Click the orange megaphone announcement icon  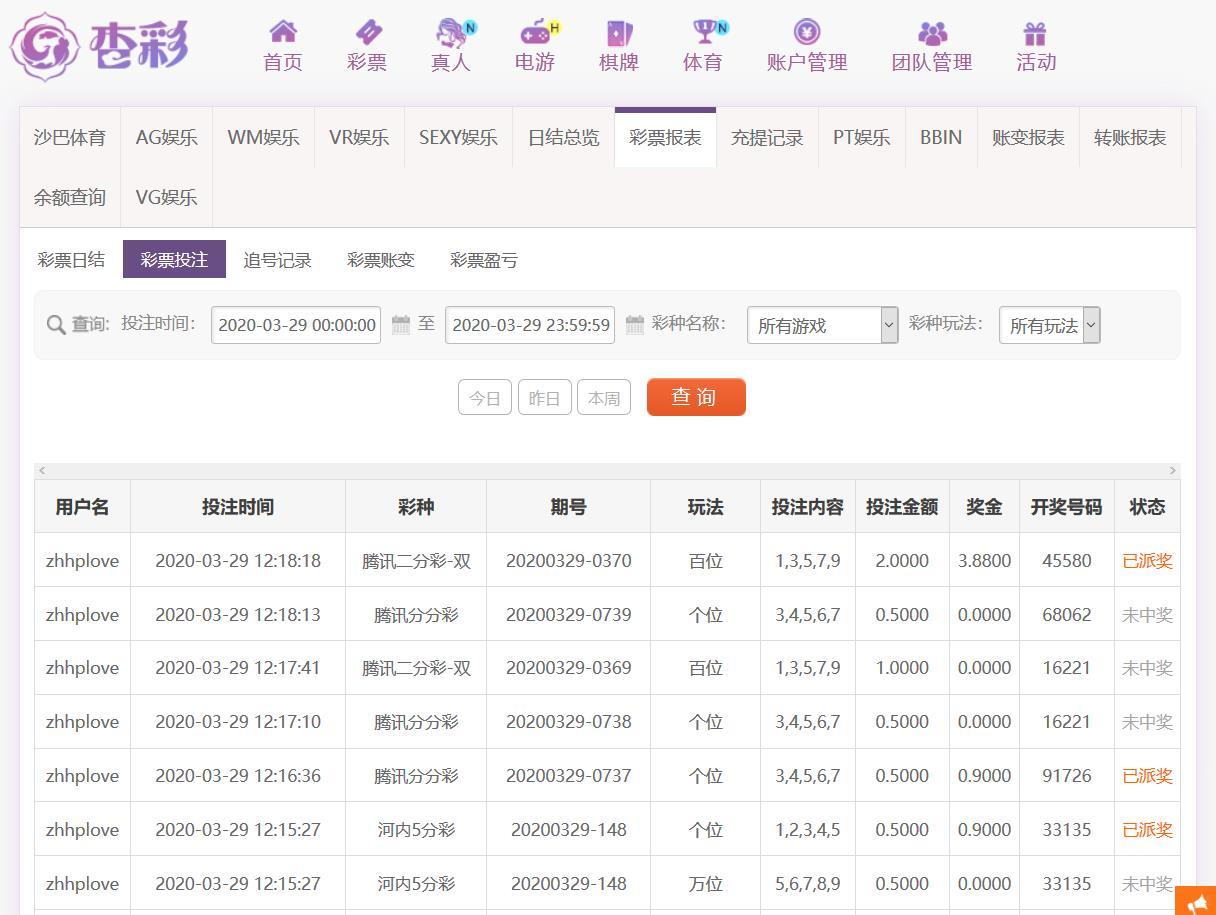click(1196, 900)
